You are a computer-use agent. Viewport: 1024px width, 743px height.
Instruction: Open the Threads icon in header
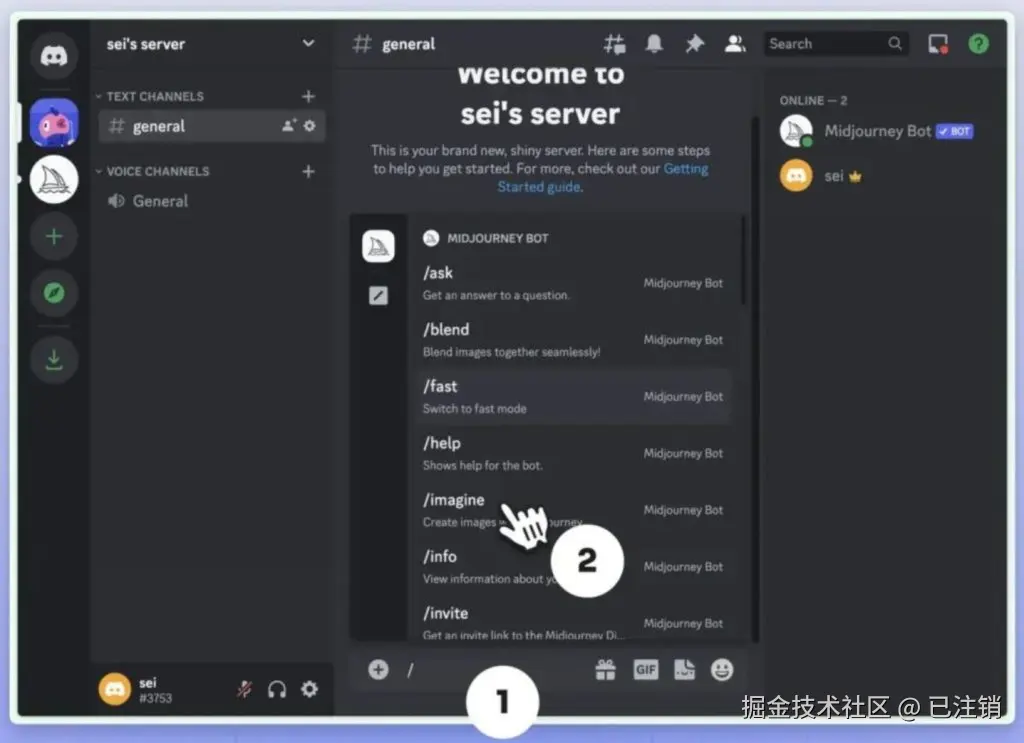tap(614, 44)
